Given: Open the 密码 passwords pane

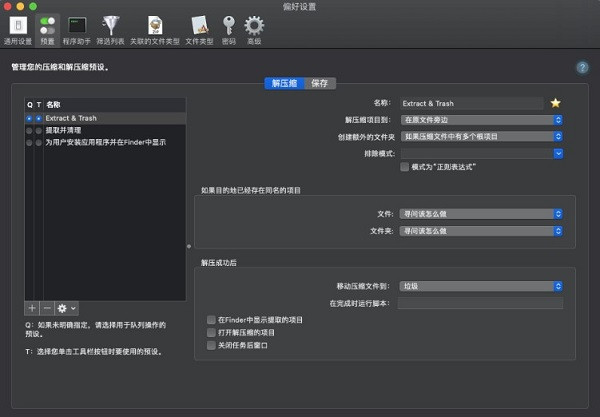Looking at the screenshot, I should tap(228, 29).
